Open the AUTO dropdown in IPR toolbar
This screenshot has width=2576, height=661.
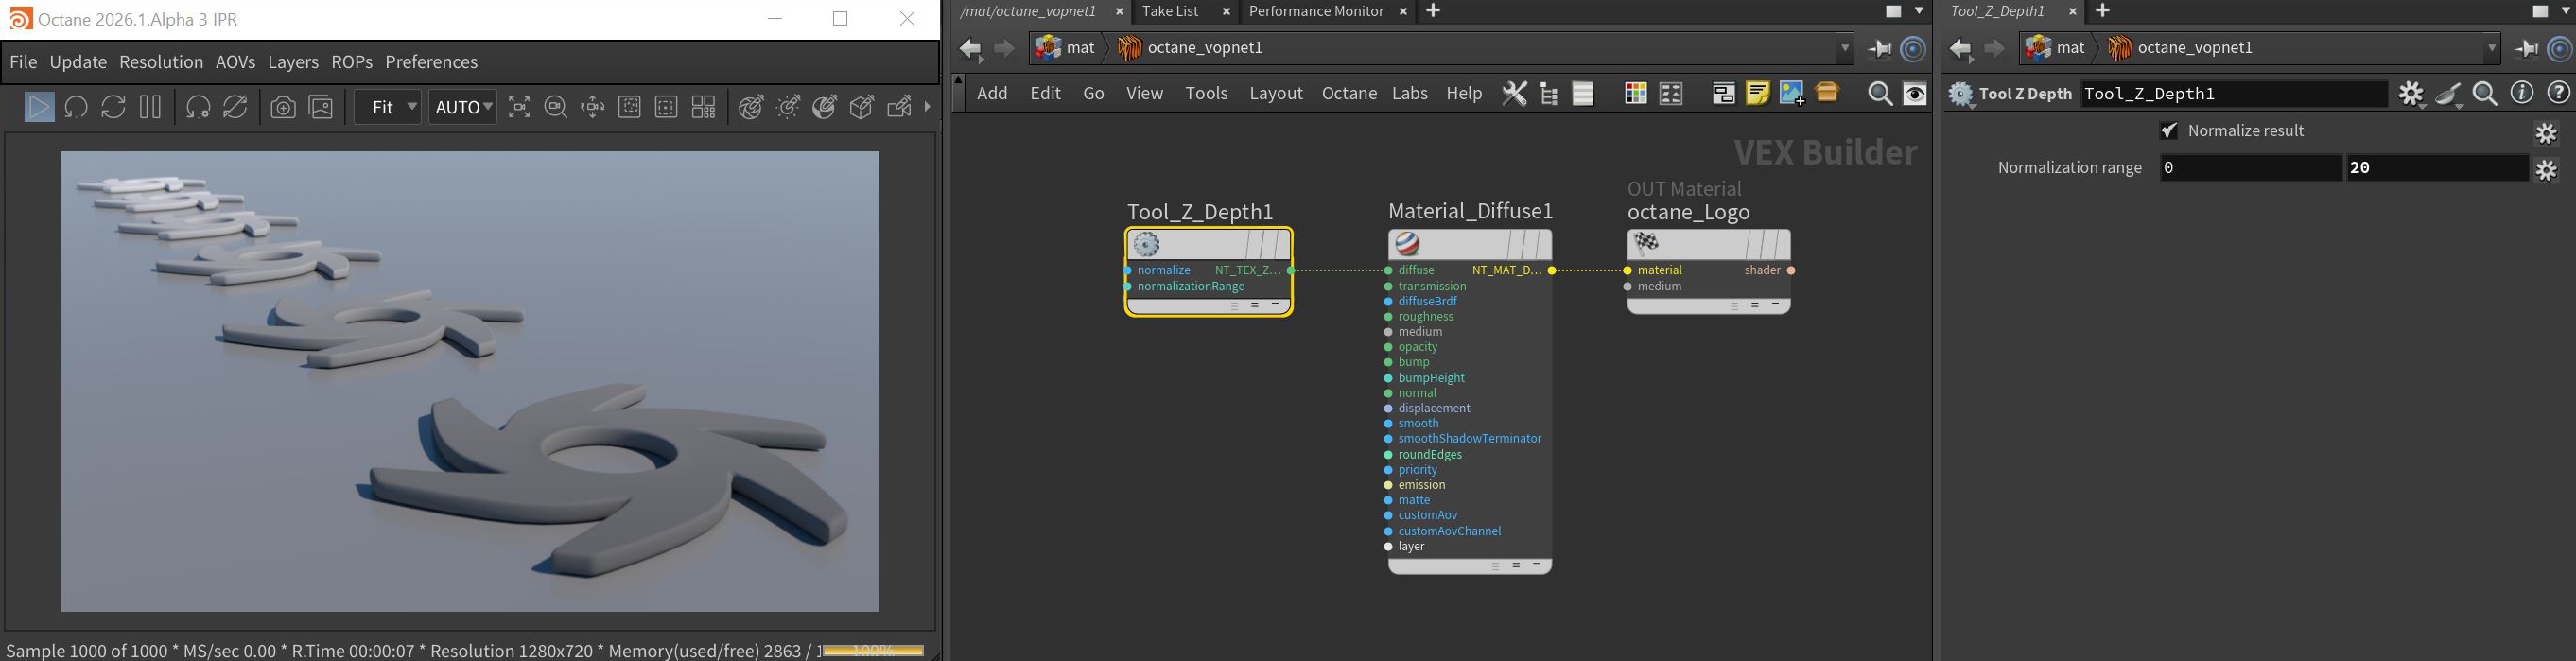point(462,107)
